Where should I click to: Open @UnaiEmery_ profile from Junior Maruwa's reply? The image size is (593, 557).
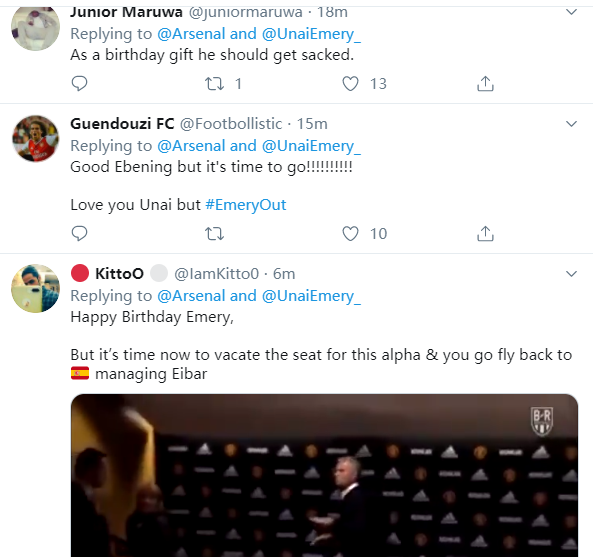tap(311, 34)
